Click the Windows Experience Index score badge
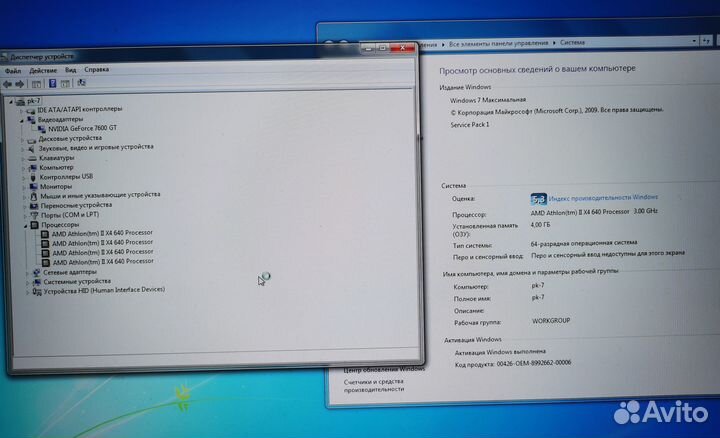This screenshot has height=438, width=720. (538, 198)
